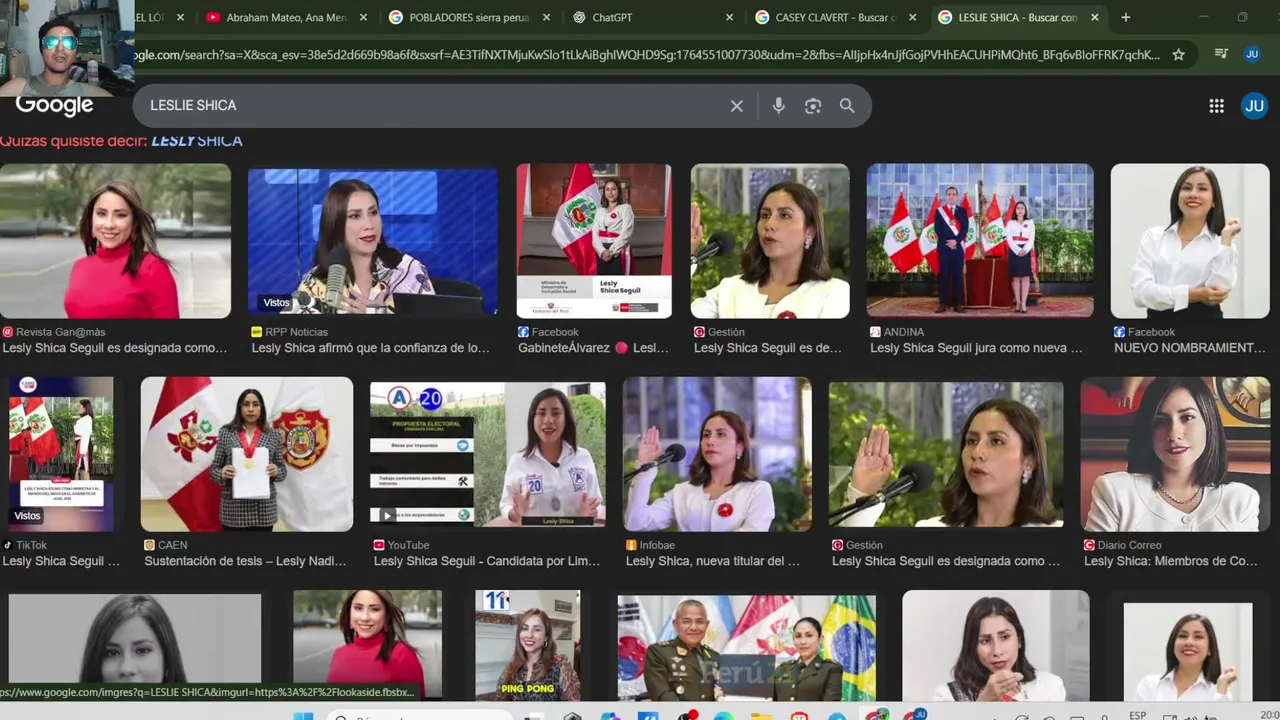Image resolution: width=1280 pixels, height=720 pixels.
Task: Close the POBLADORES sierra tab
Action: pyautogui.click(x=547, y=17)
